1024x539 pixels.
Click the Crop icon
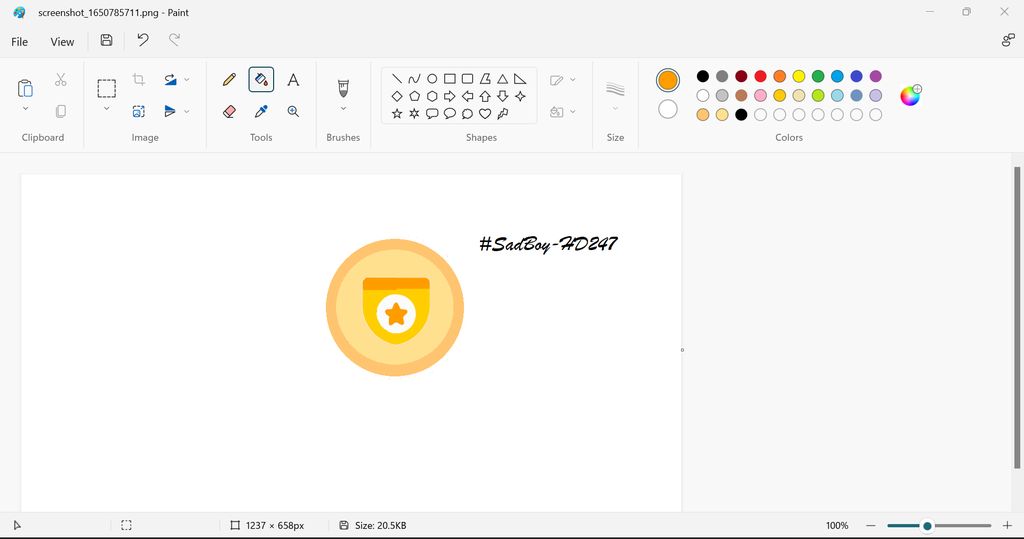pos(138,80)
